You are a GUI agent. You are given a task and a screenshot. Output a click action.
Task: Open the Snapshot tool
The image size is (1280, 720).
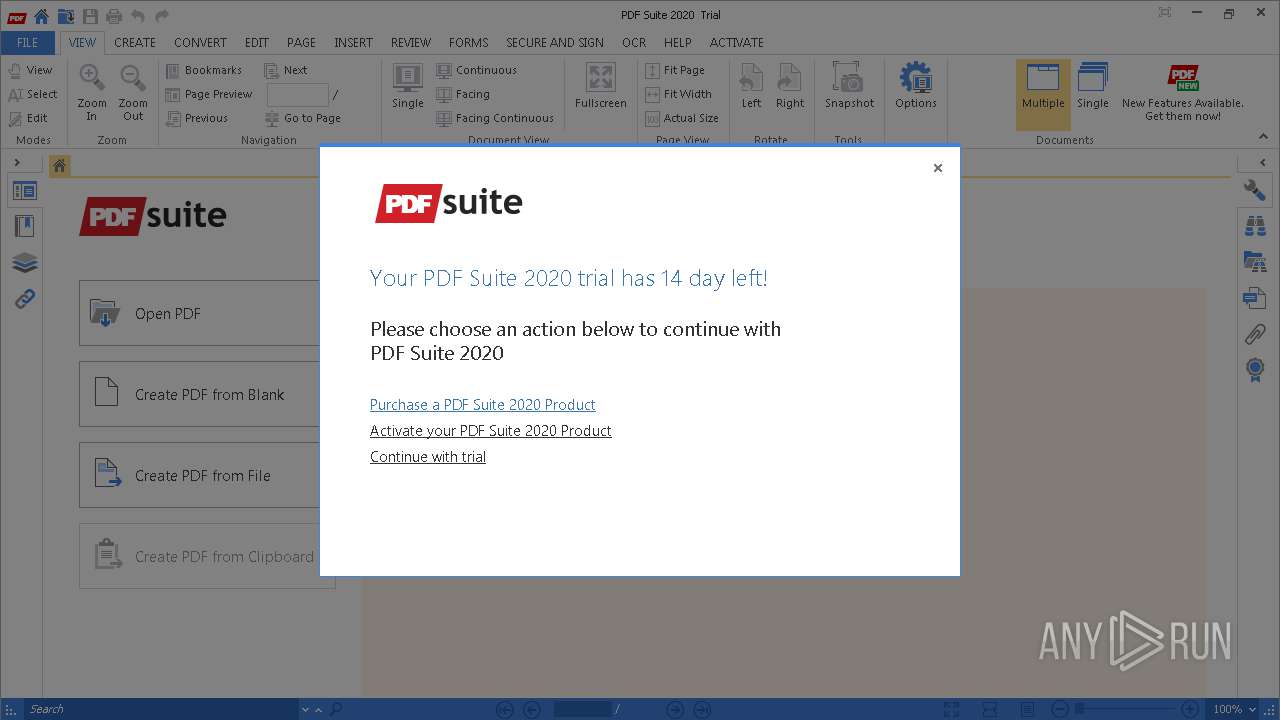[x=849, y=87]
